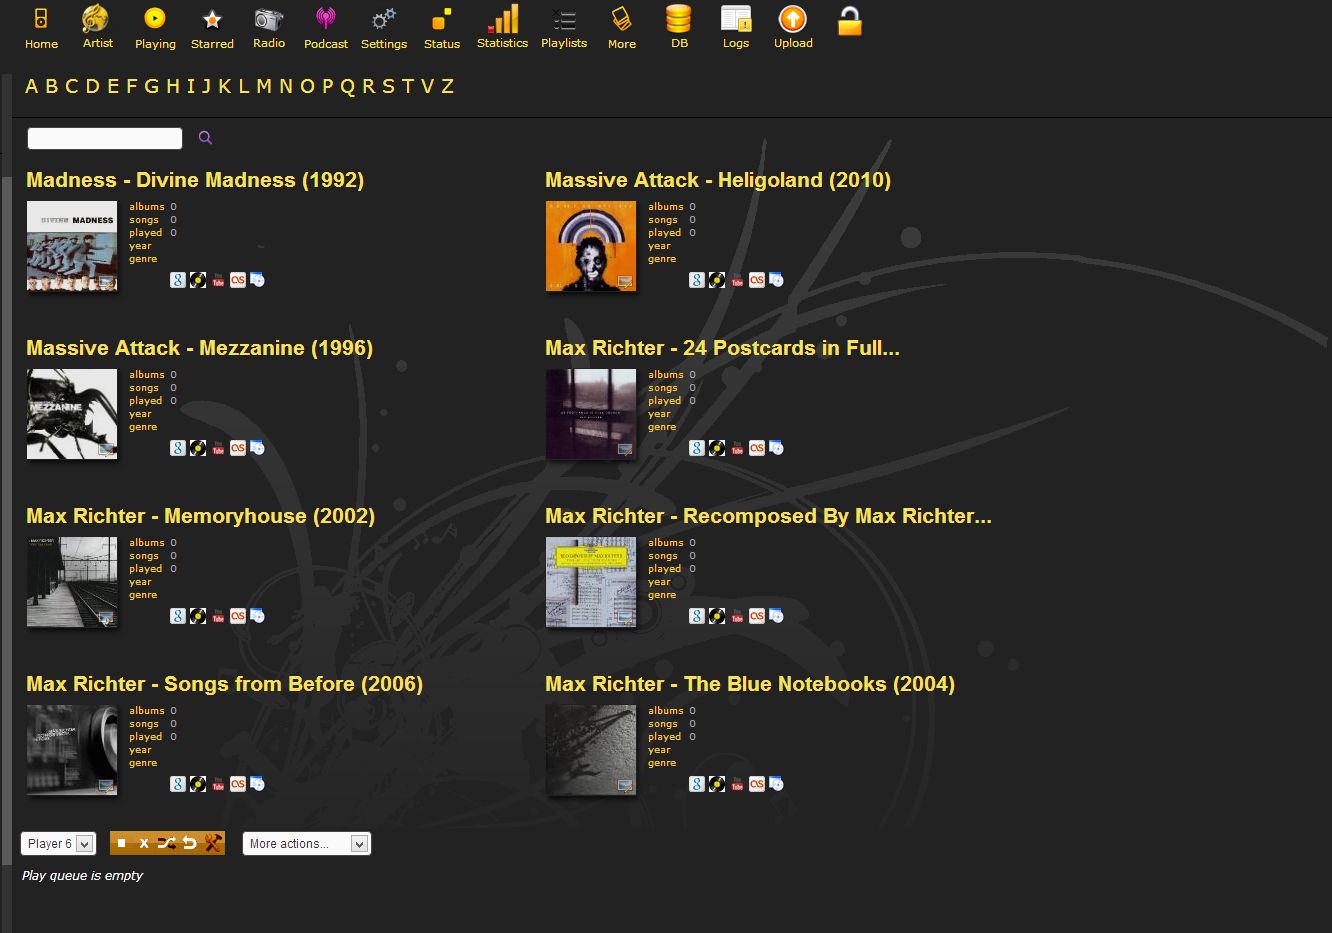
Task: Click vinyl icon for The Blue Notebooks
Action: [717, 784]
